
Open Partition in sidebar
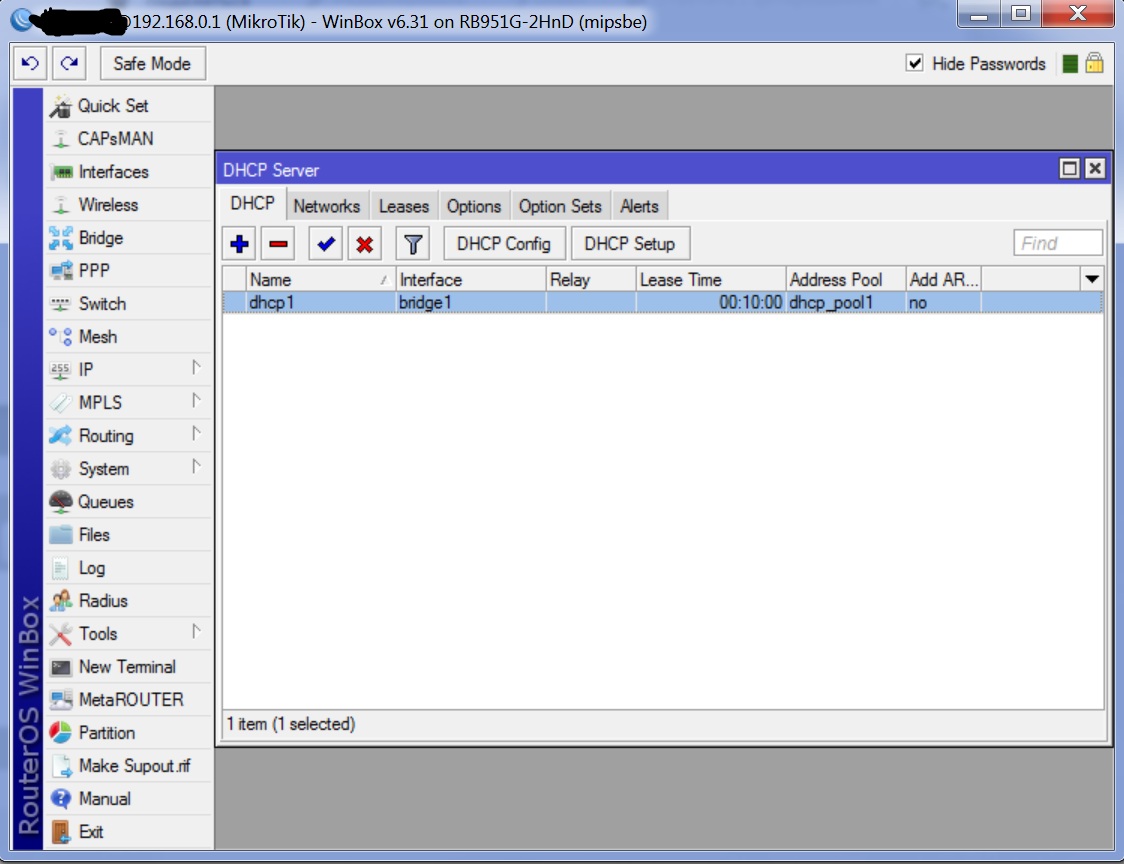tap(128, 733)
